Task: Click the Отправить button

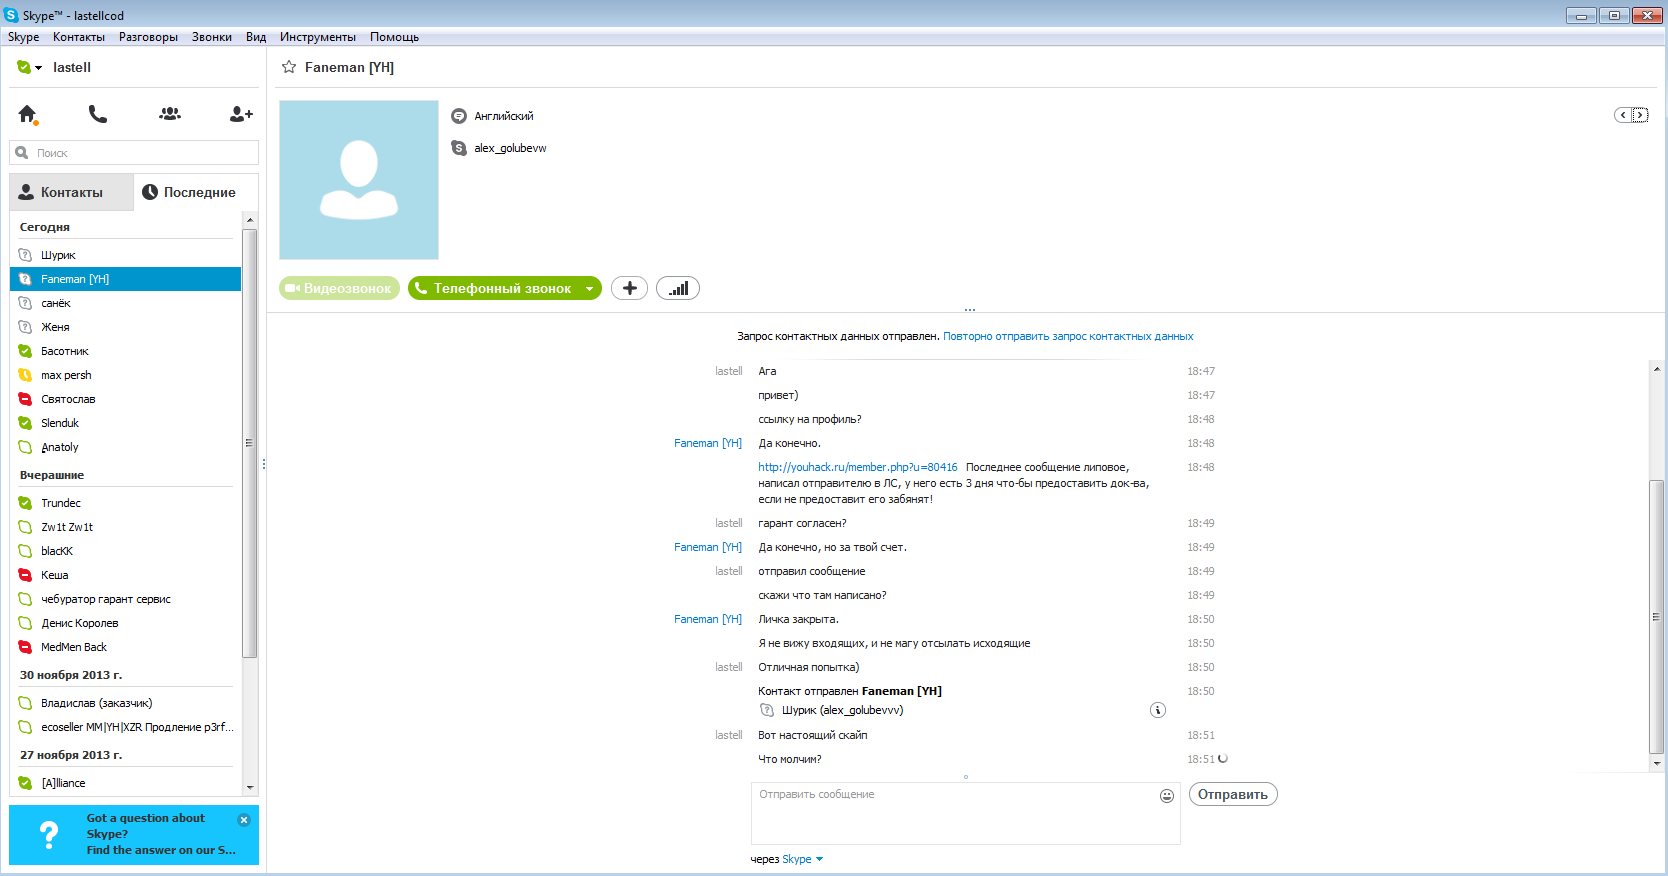Action: coord(1233,795)
